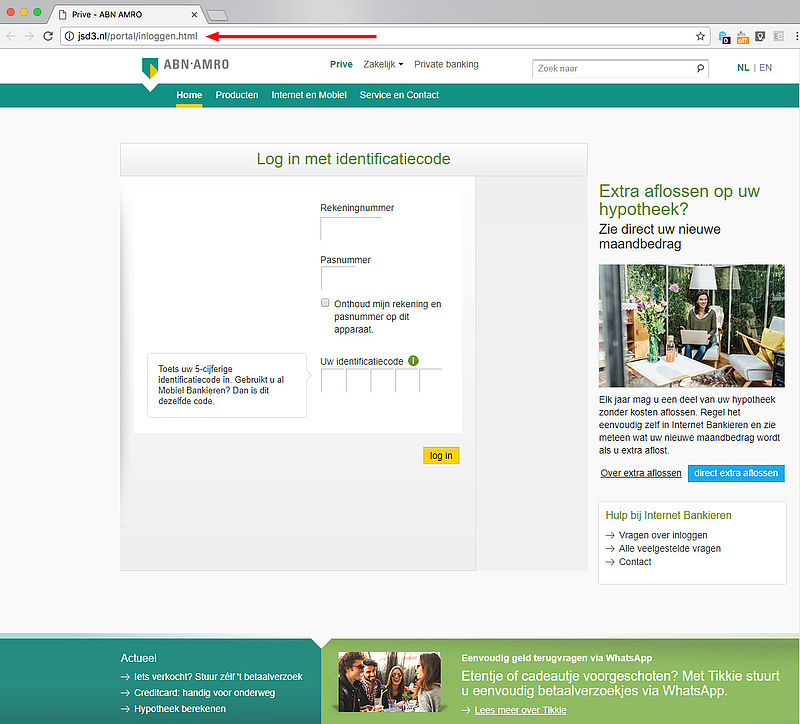Click the grey EC extension icon
800x724 pixels.
pos(778,36)
